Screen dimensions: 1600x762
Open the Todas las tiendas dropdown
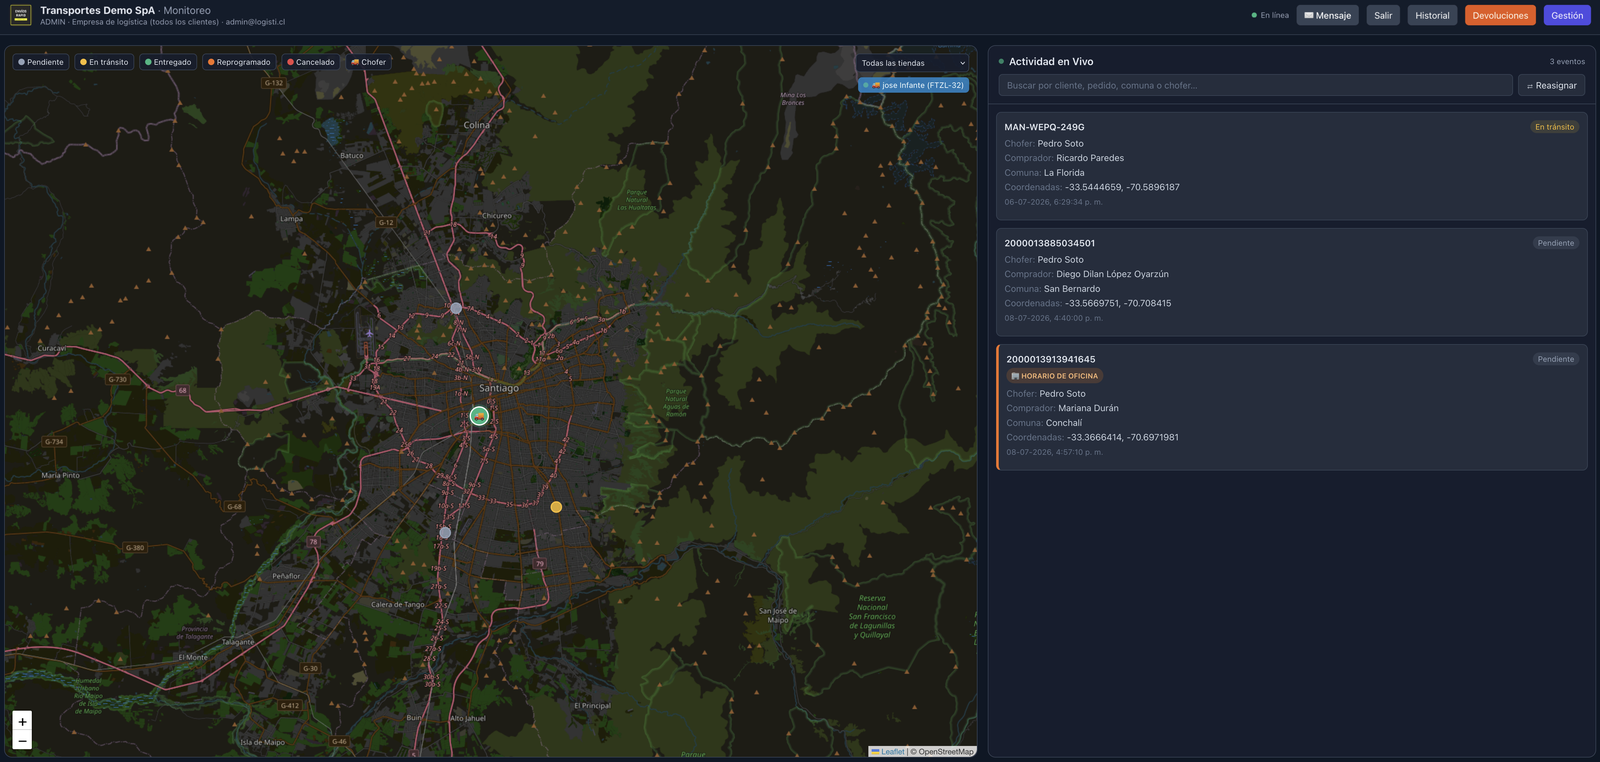coord(913,63)
